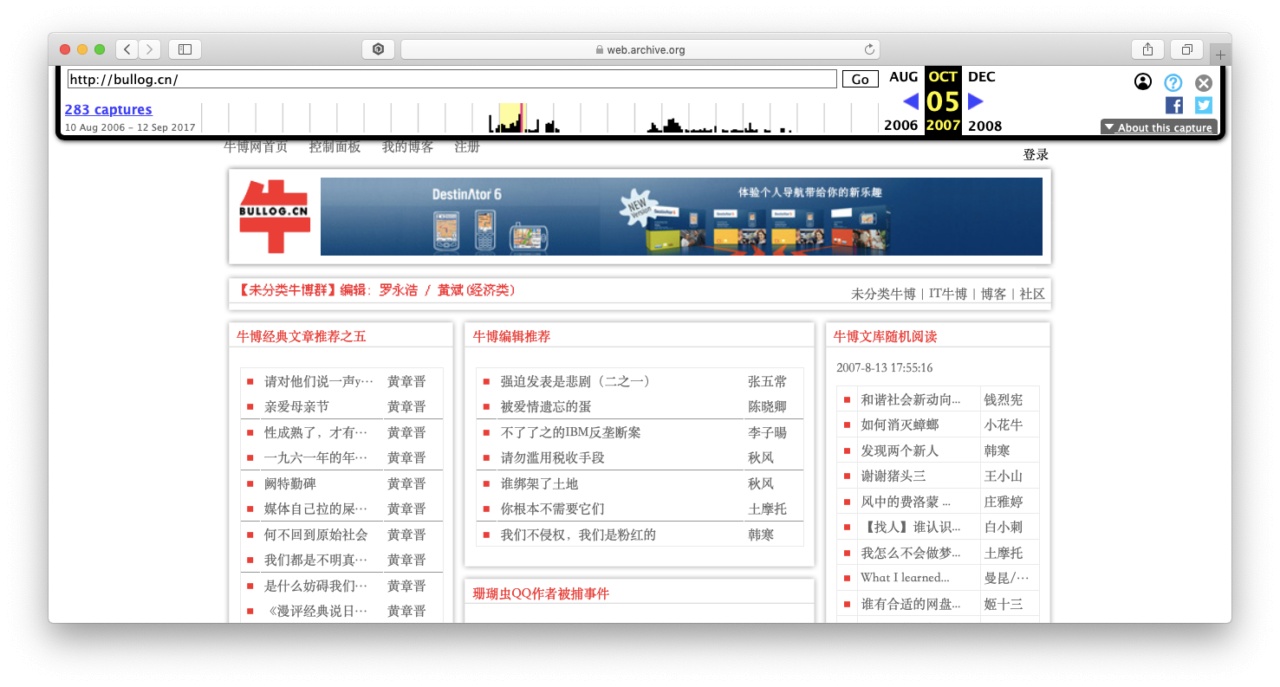
Task: Share capture on Twitter icon
Action: 1203,105
